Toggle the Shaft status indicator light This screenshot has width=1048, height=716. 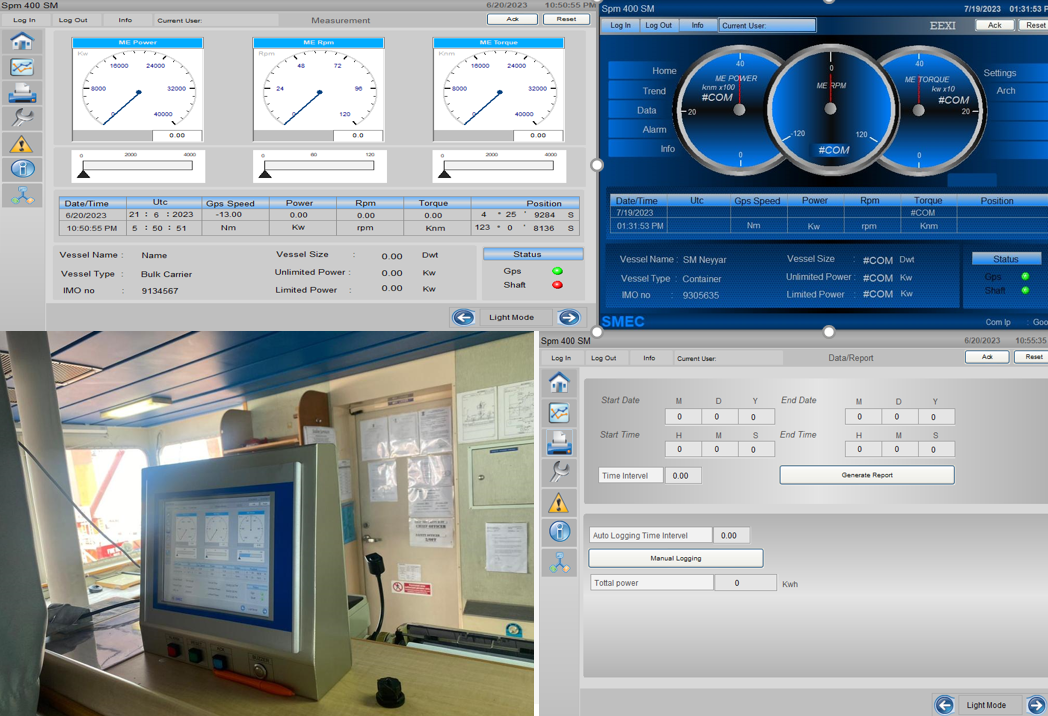click(x=556, y=285)
